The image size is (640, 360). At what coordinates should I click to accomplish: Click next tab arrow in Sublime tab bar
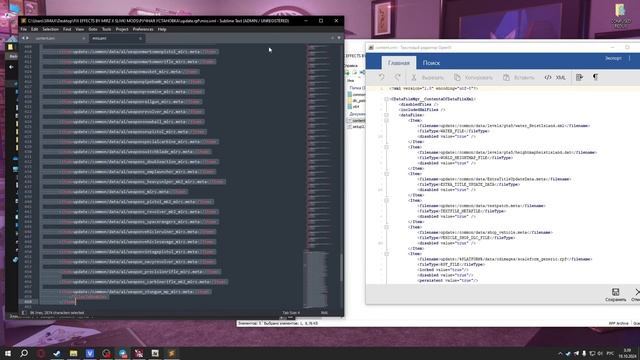[28, 38]
